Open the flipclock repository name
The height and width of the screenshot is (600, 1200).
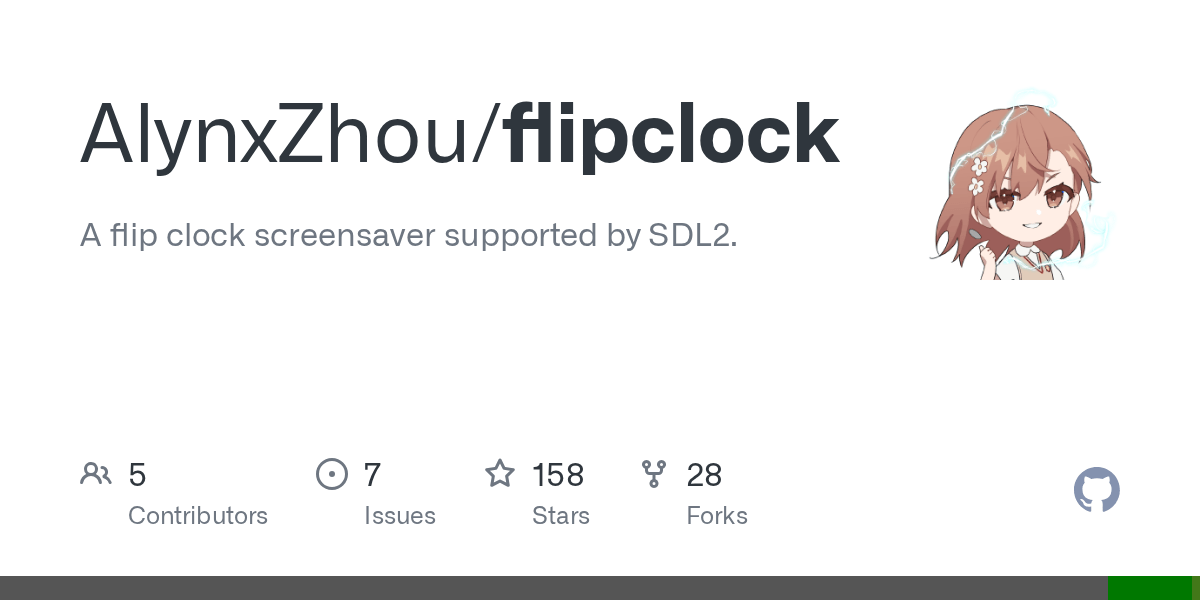[672, 135]
